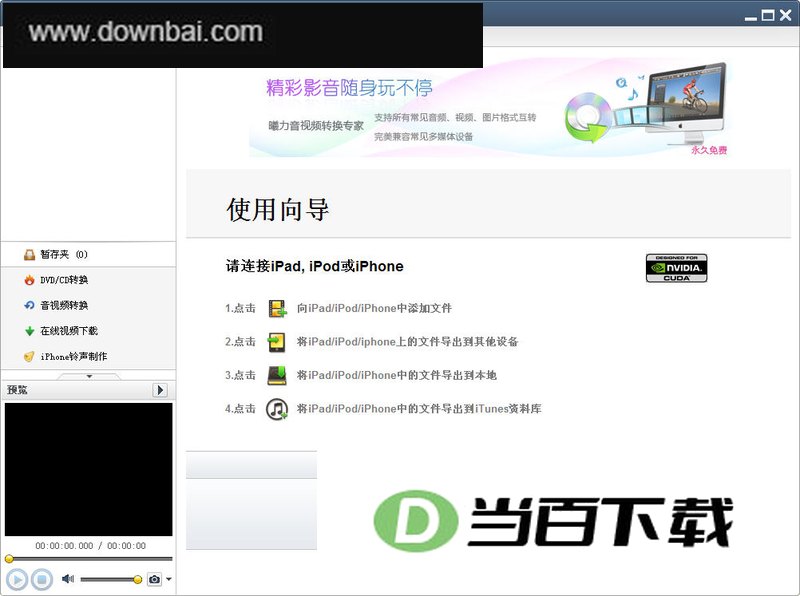Screen dimensions: 800x596
Task: Click the add files to device icon
Action: pos(277,308)
